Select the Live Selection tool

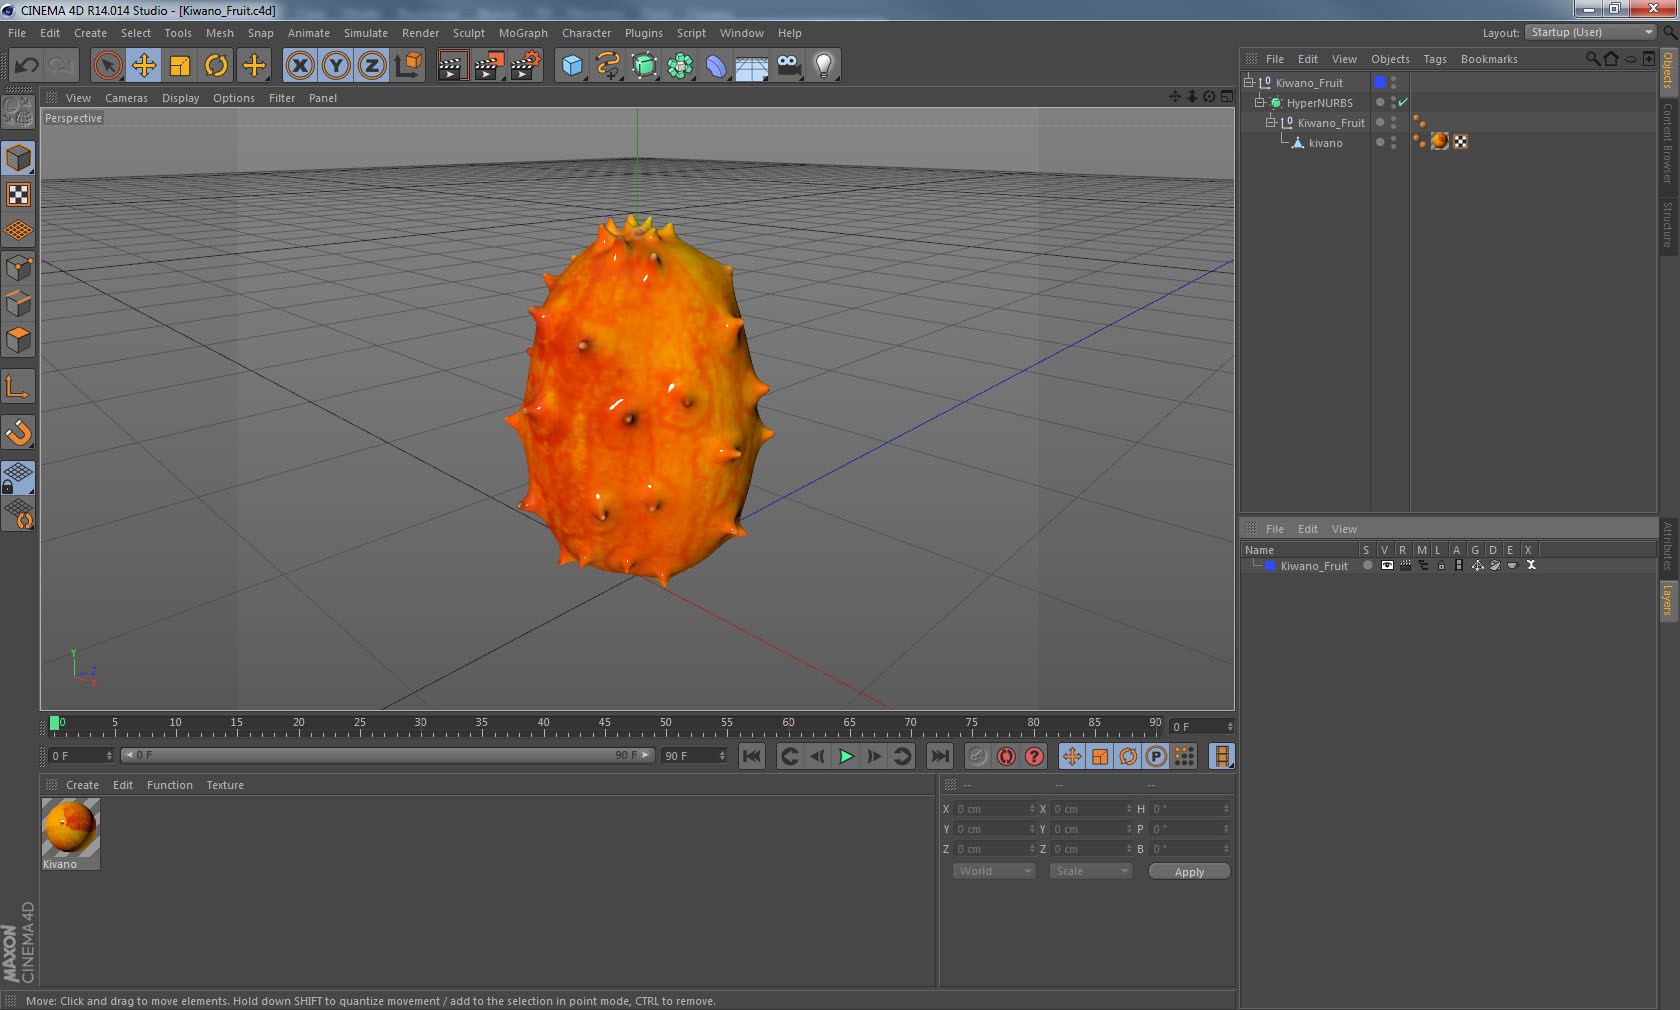point(107,66)
